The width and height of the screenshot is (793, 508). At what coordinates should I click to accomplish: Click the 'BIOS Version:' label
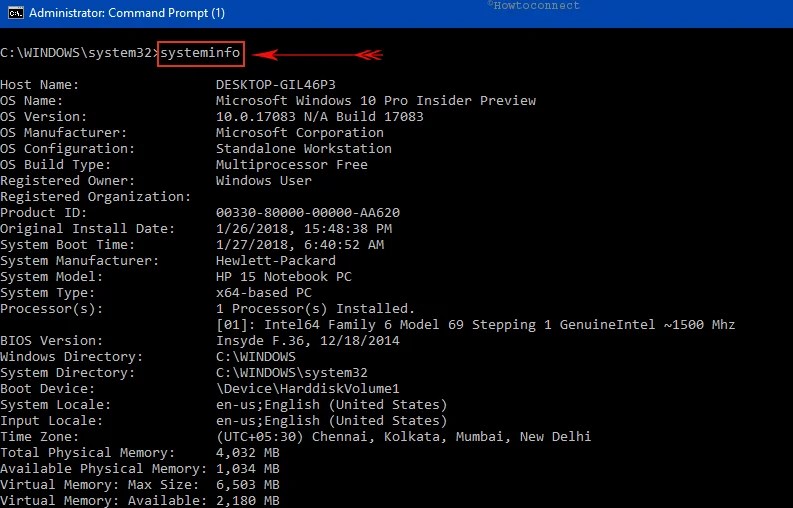tap(51, 341)
